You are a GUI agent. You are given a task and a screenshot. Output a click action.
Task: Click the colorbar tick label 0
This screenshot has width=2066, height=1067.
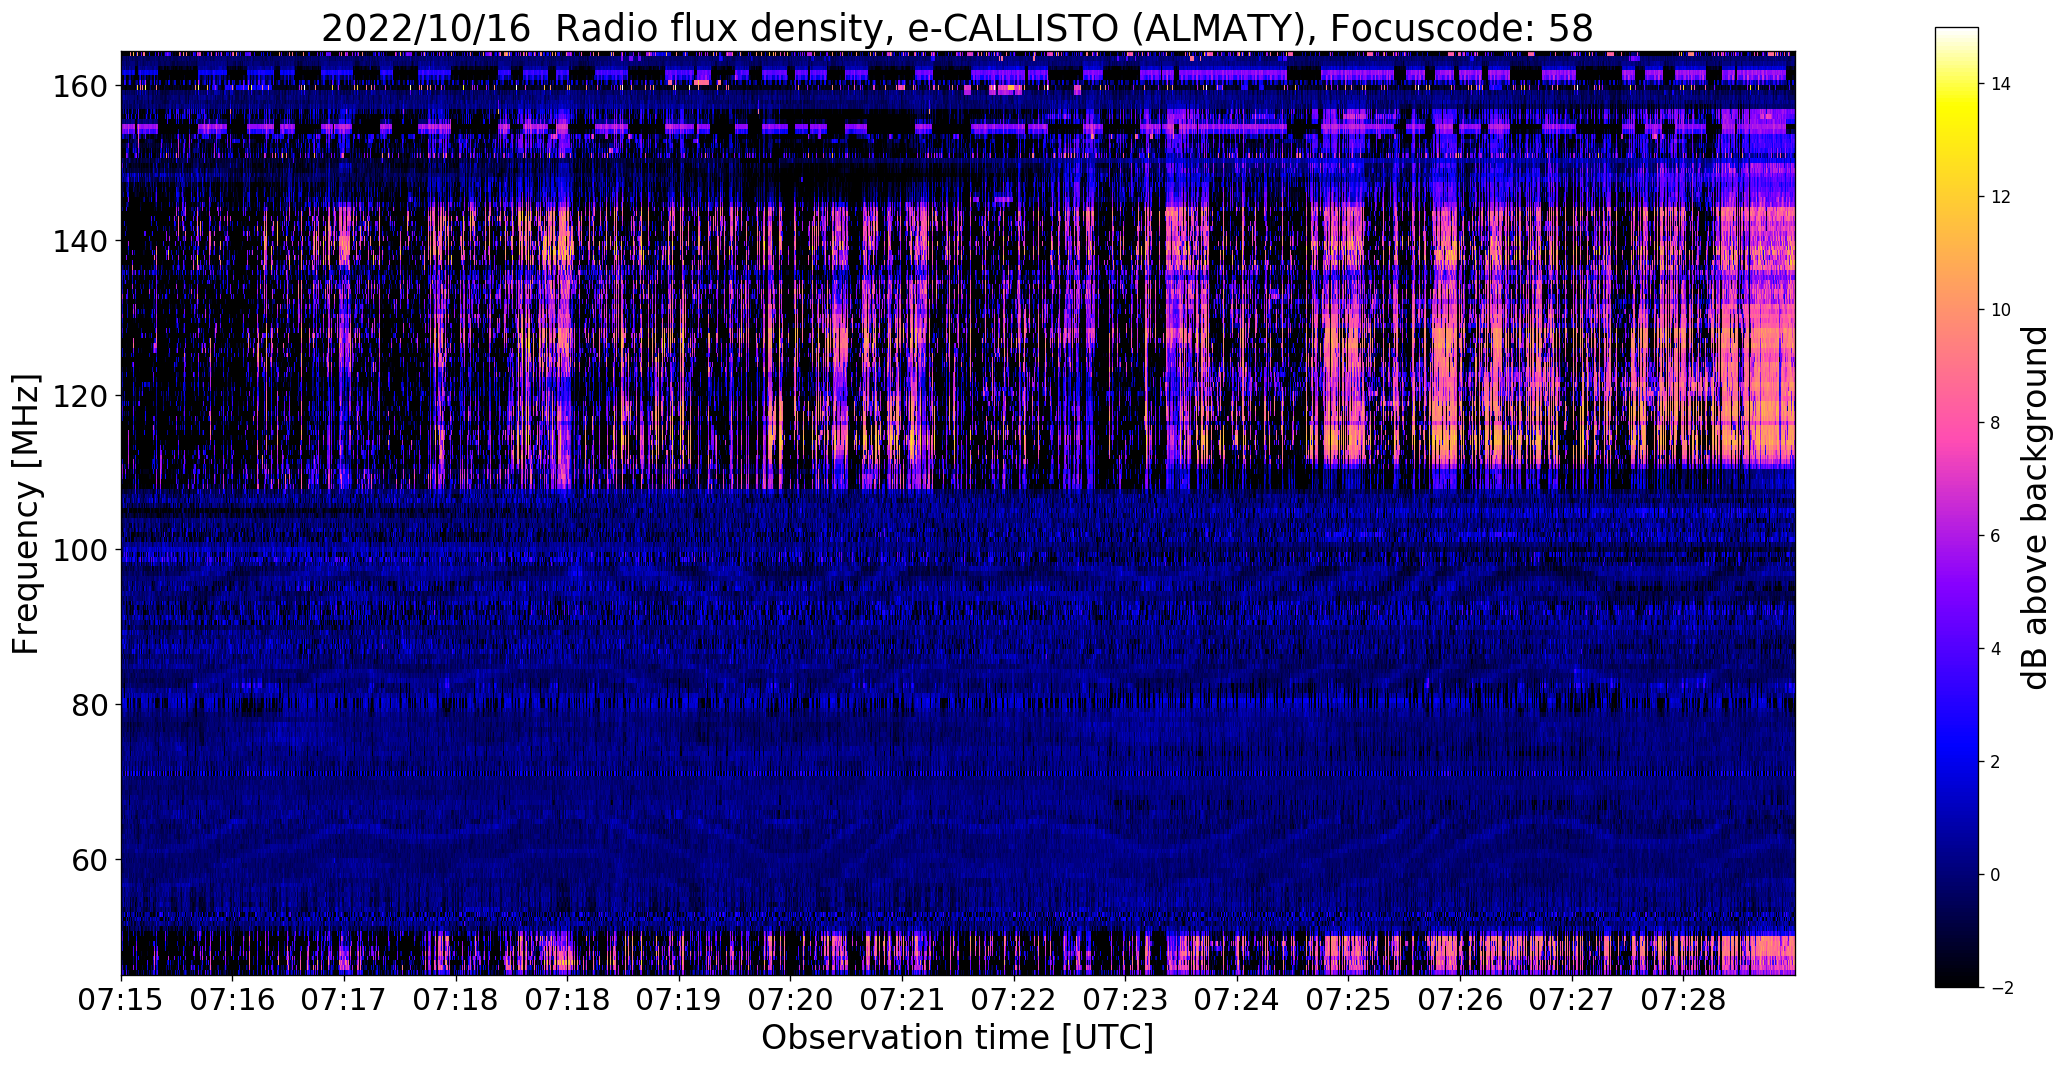pyautogui.click(x=1996, y=875)
